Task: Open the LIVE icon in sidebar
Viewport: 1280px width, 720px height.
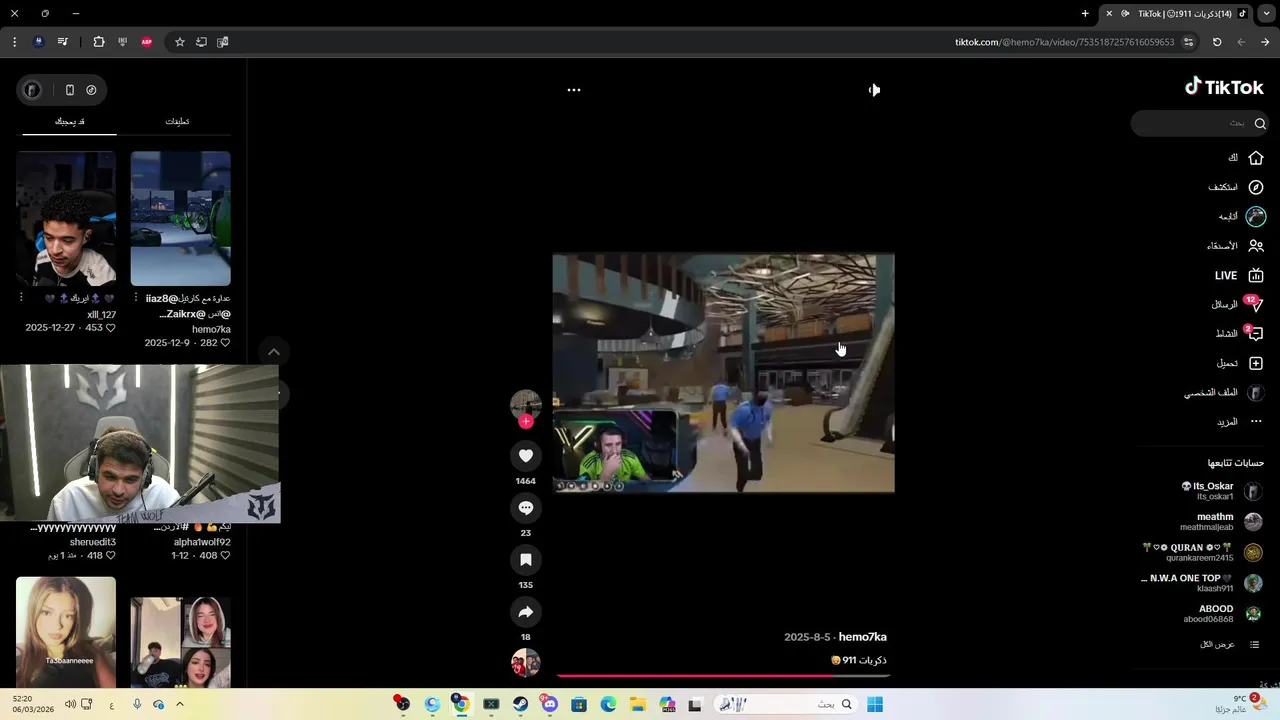Action: [1256, 275]
